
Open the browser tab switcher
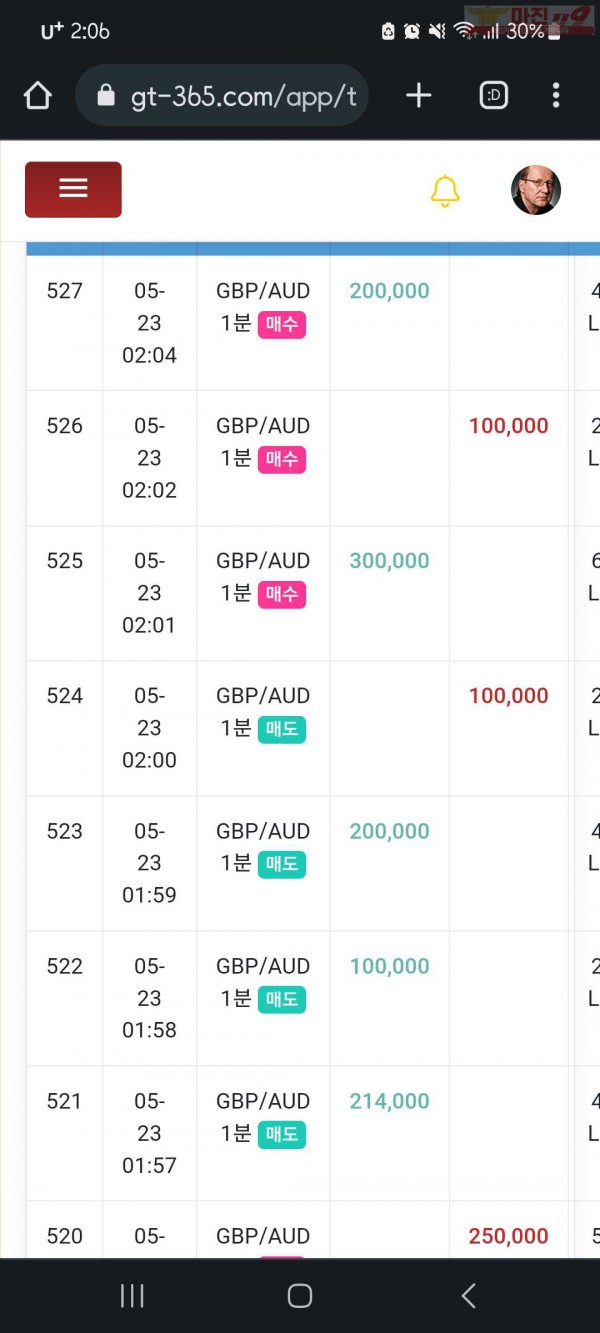point(494,95)
